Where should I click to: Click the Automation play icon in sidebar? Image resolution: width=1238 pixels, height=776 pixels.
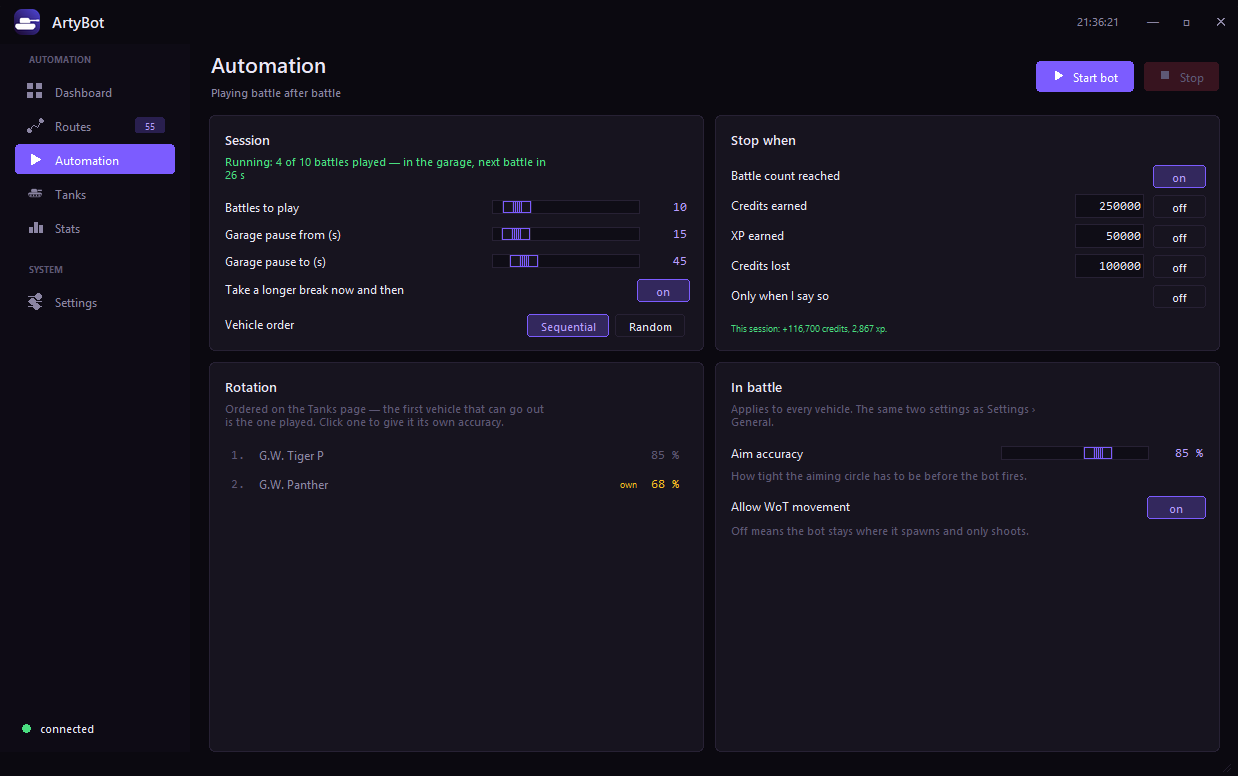tap(36, 160)
